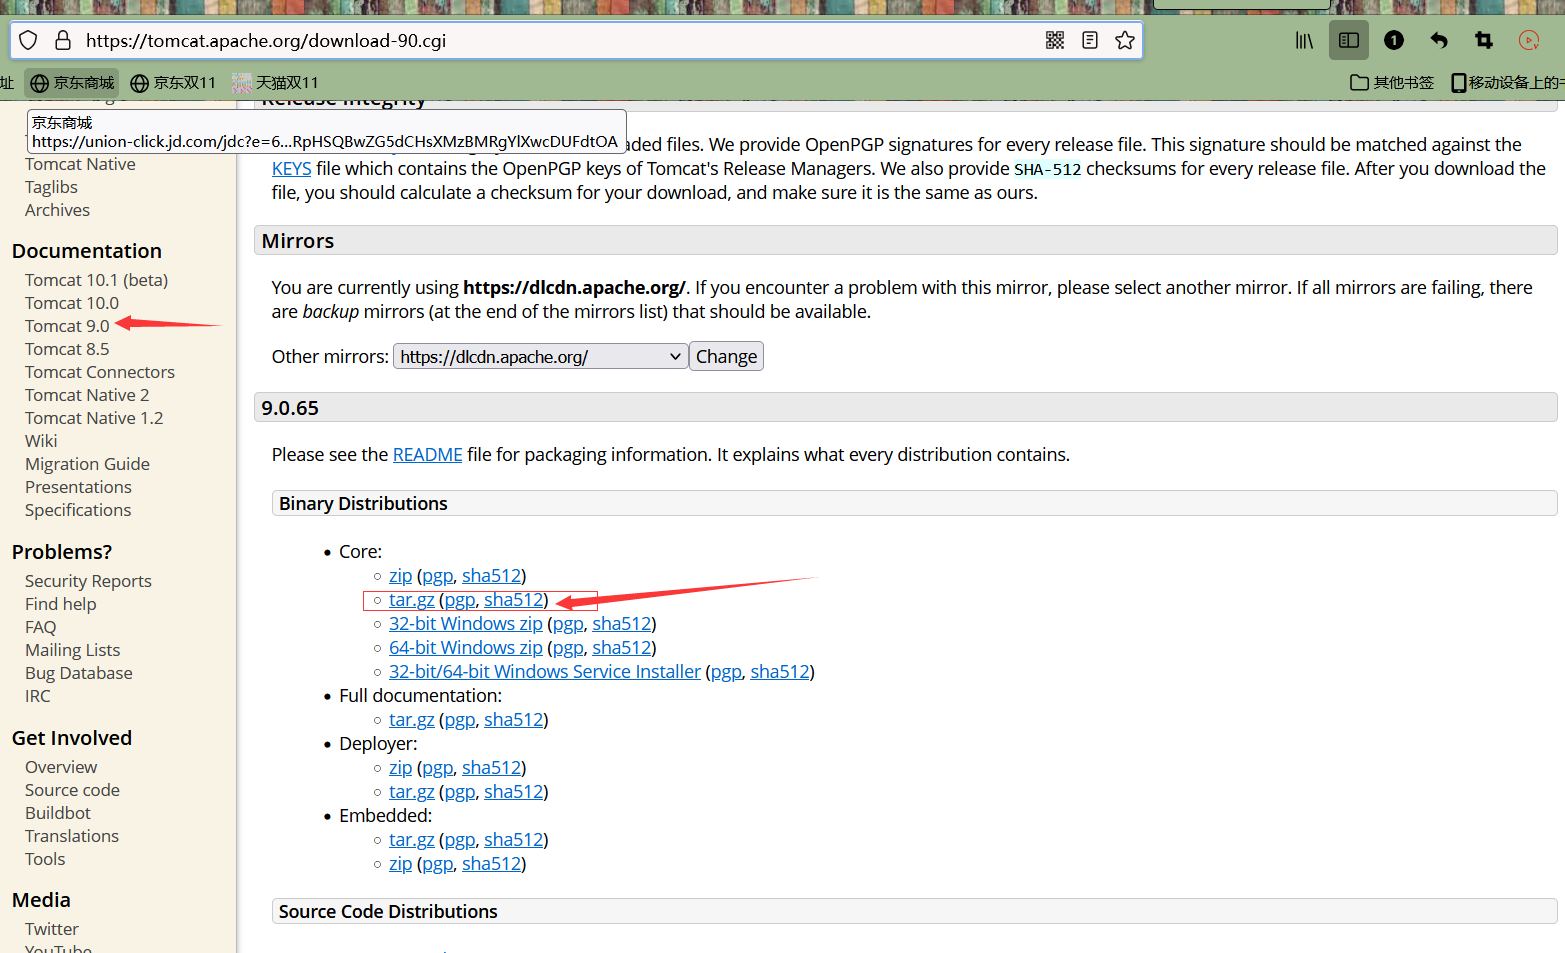Open the KEYS file link
Image resolution: width=1565 pixels, height=953 pixels.
[292, 169]
